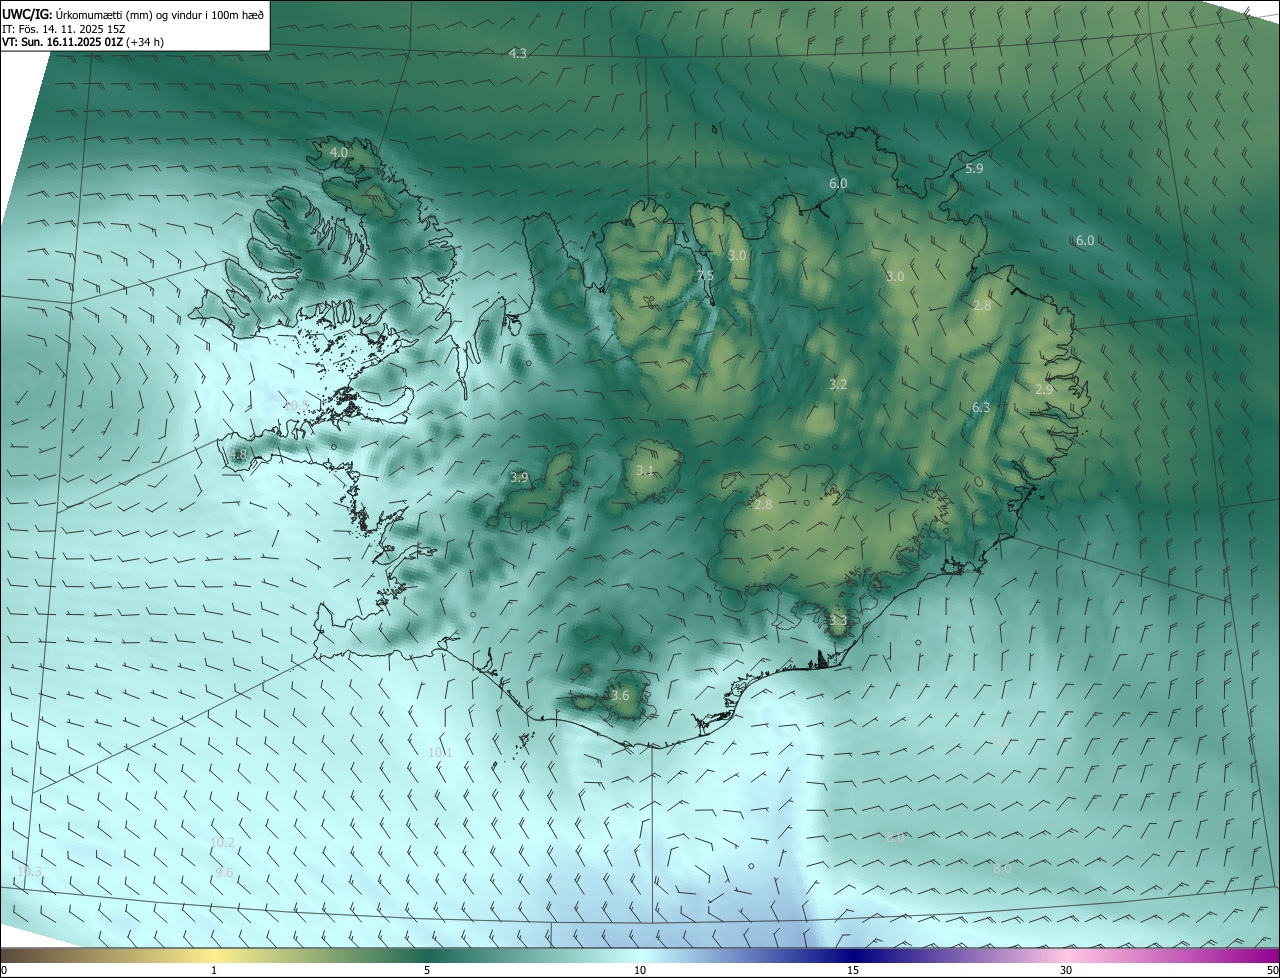Click the color scale tick labeled 15
The width and height of the screenshot is (1280, 978).
point(853,970)
